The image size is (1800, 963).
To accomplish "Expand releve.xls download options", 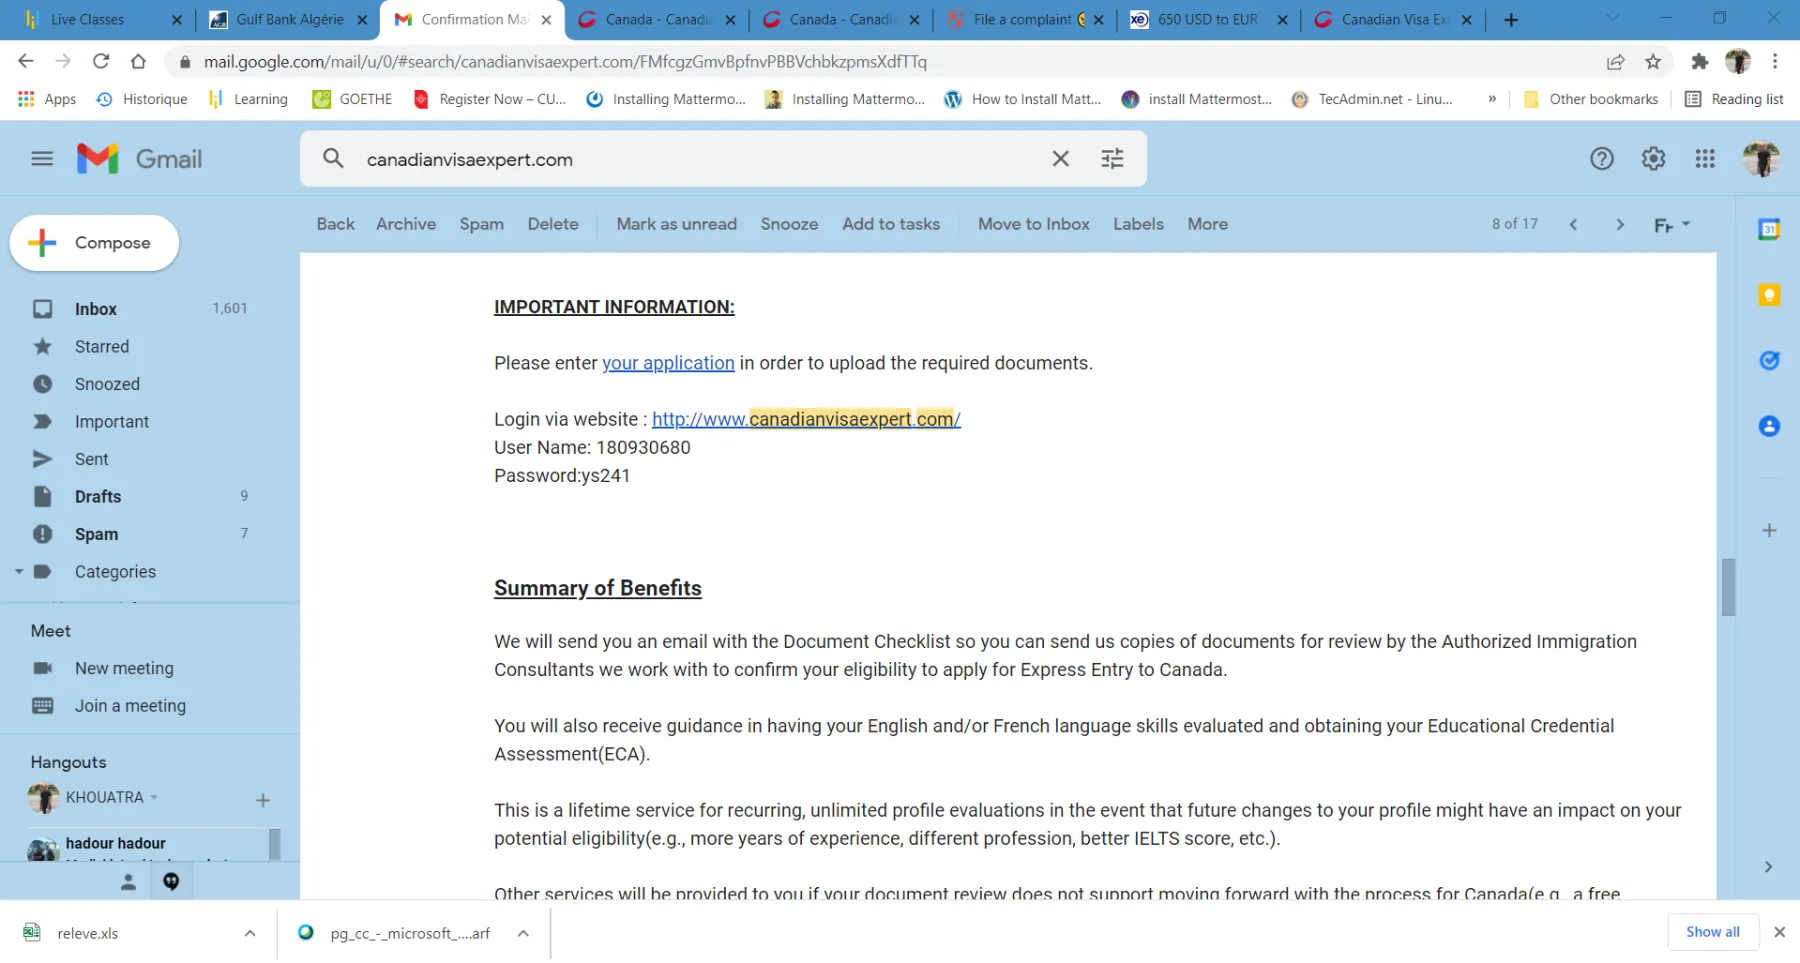I will pos(249,934).
